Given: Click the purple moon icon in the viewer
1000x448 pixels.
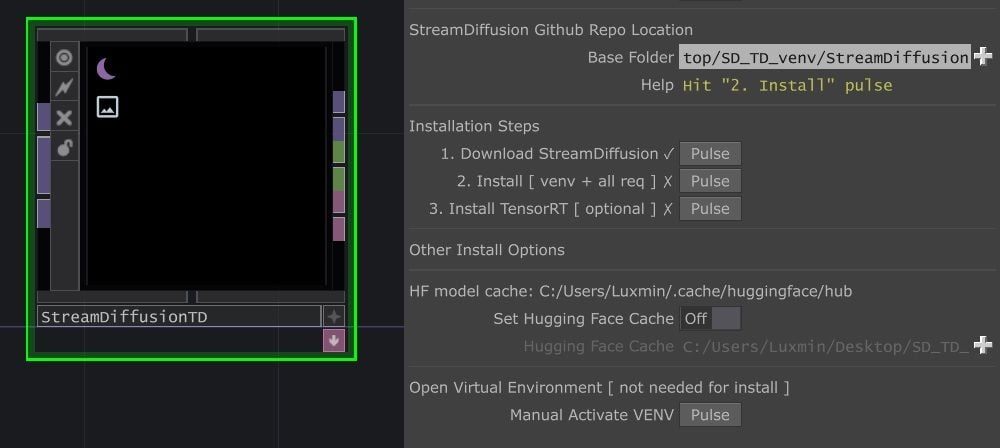Looking at the screenshot, I should [106, 68].
